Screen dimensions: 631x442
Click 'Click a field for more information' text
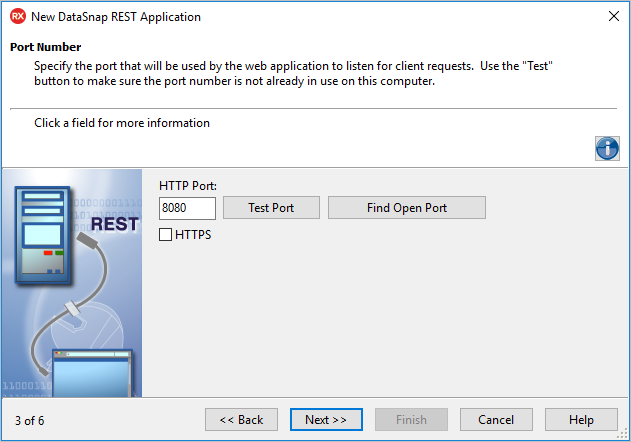click(x=122, y=123)
